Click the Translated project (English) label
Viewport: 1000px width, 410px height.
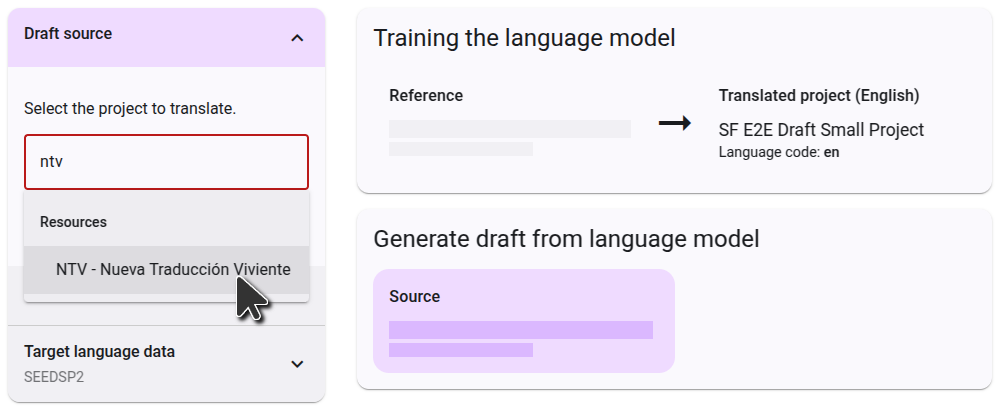tap(819, 96)
